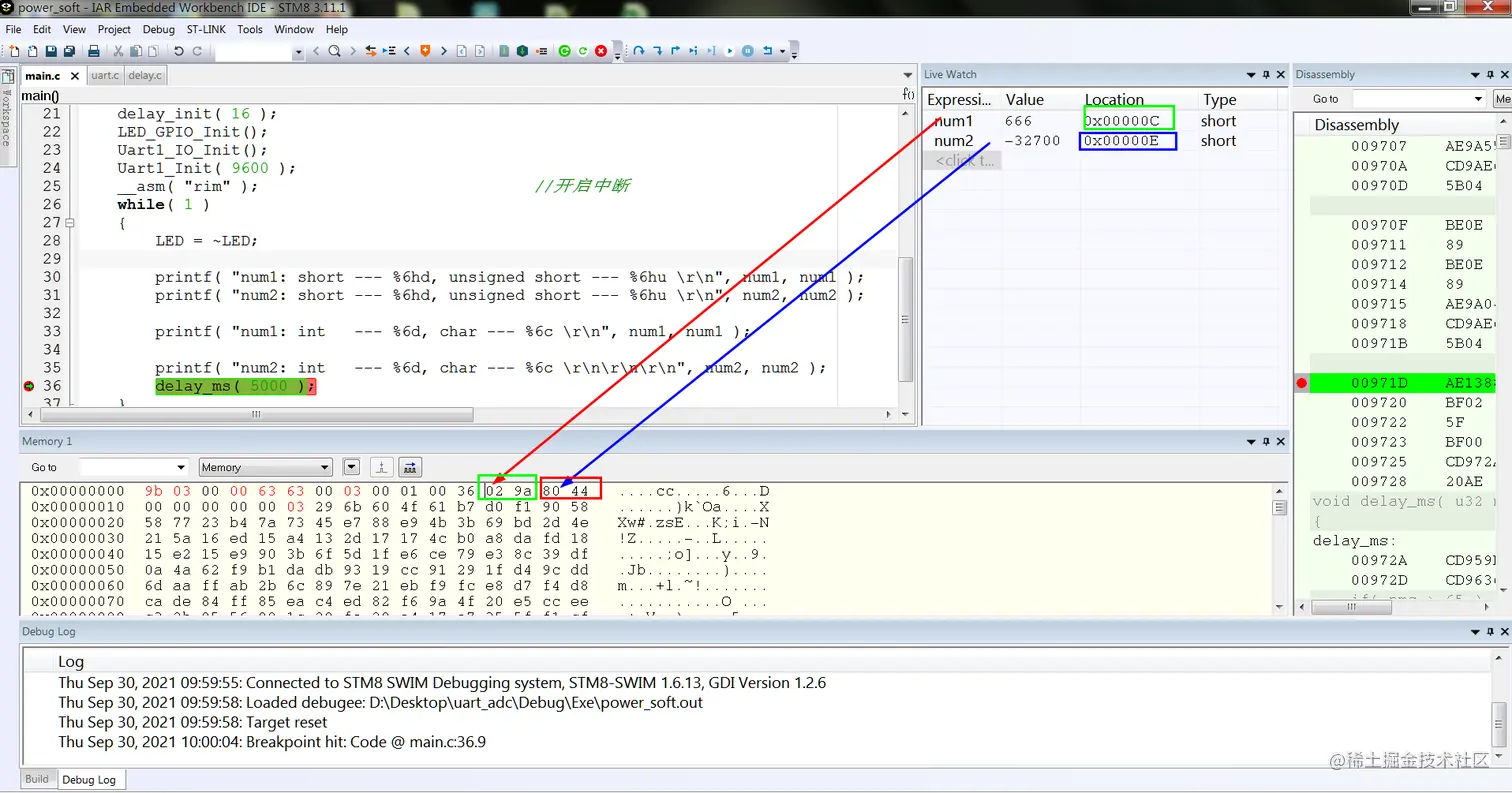Close the main.c editor tab
1512x793 pixels.
[75, 76]
